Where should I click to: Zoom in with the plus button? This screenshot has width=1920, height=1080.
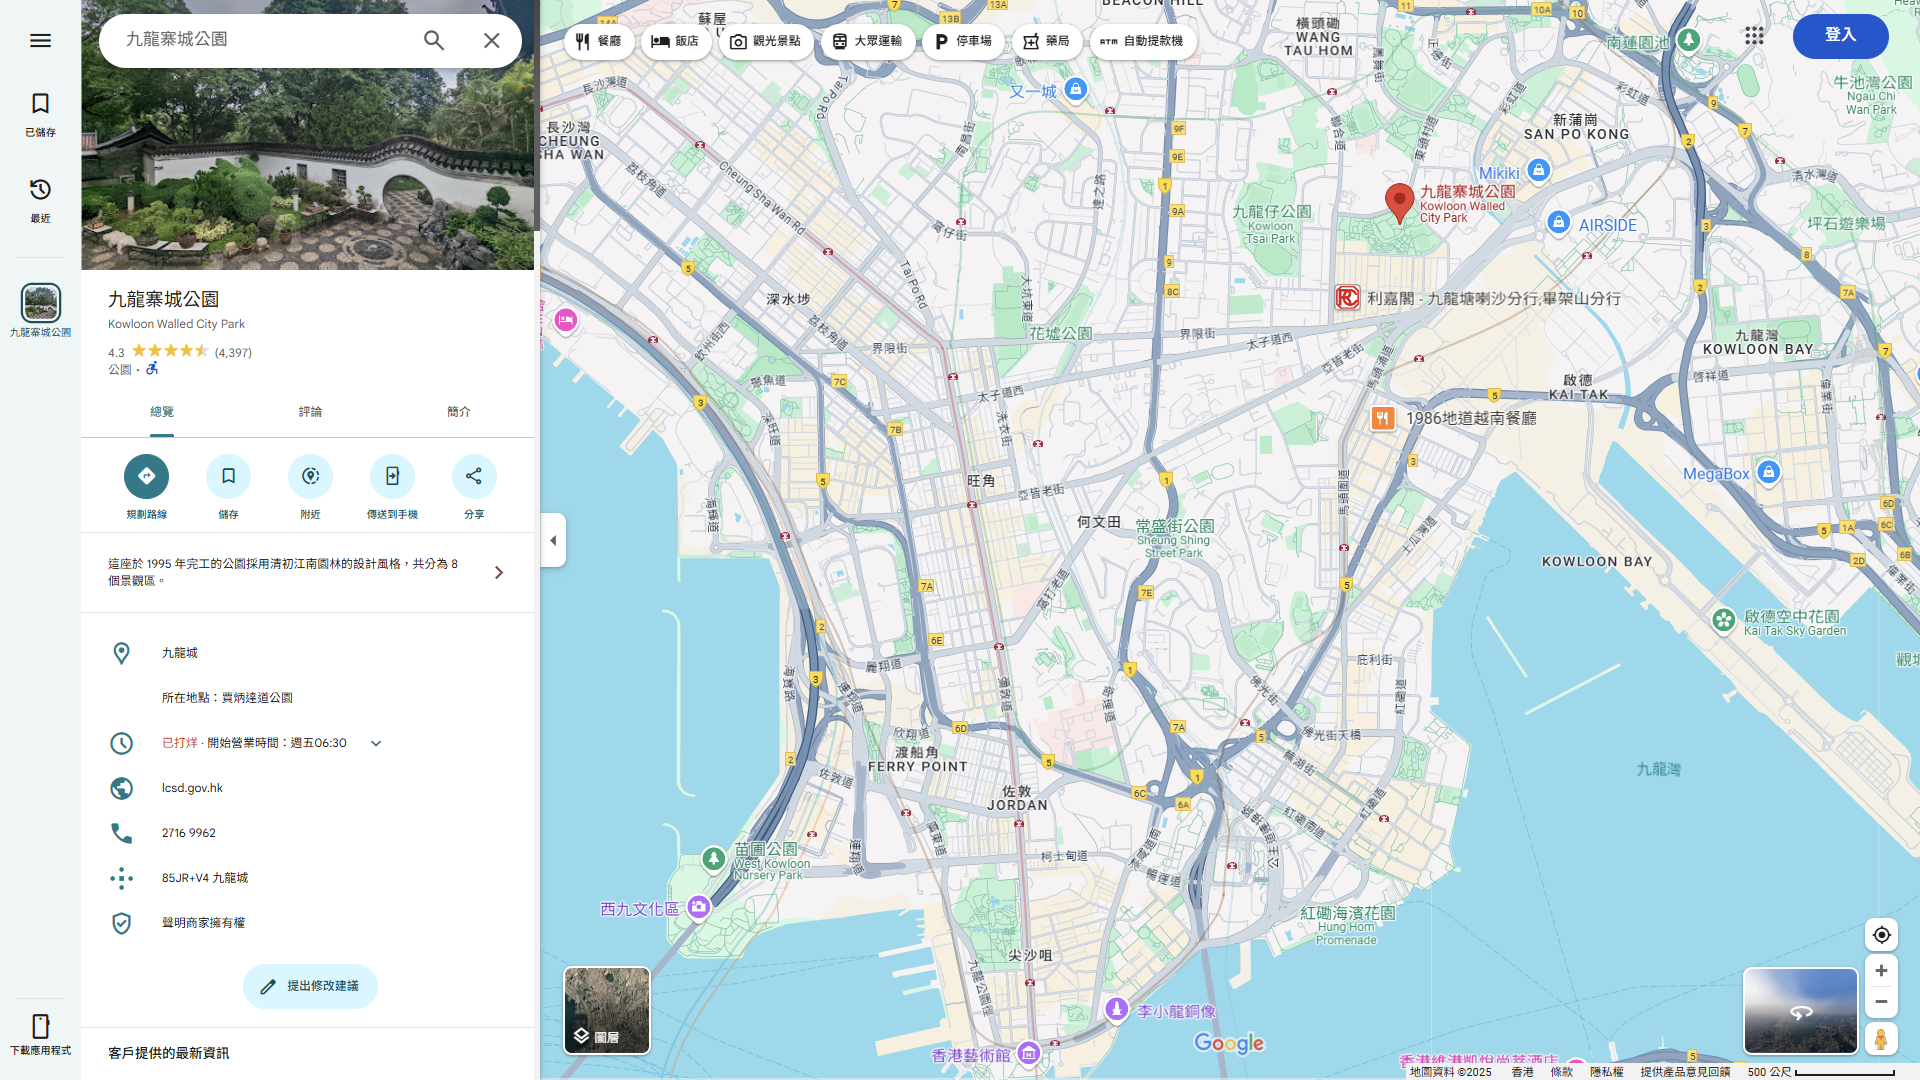(1881, 970)
